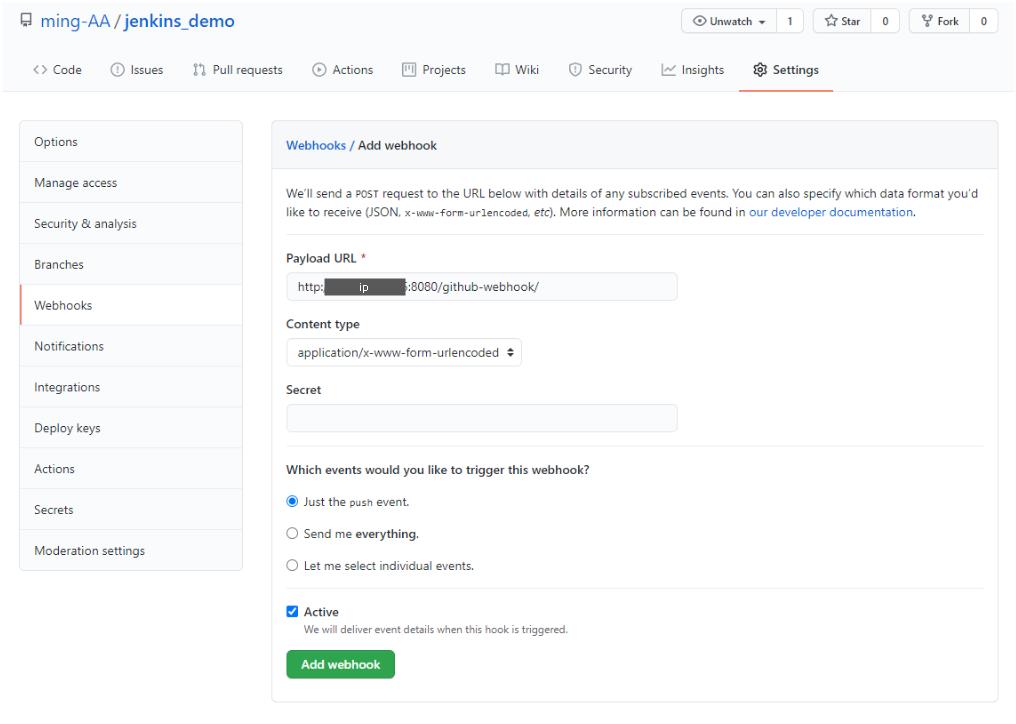This screenshot has width=1016, height=724.
Task: Click the fork icon in Fork button
Action: 927,21
